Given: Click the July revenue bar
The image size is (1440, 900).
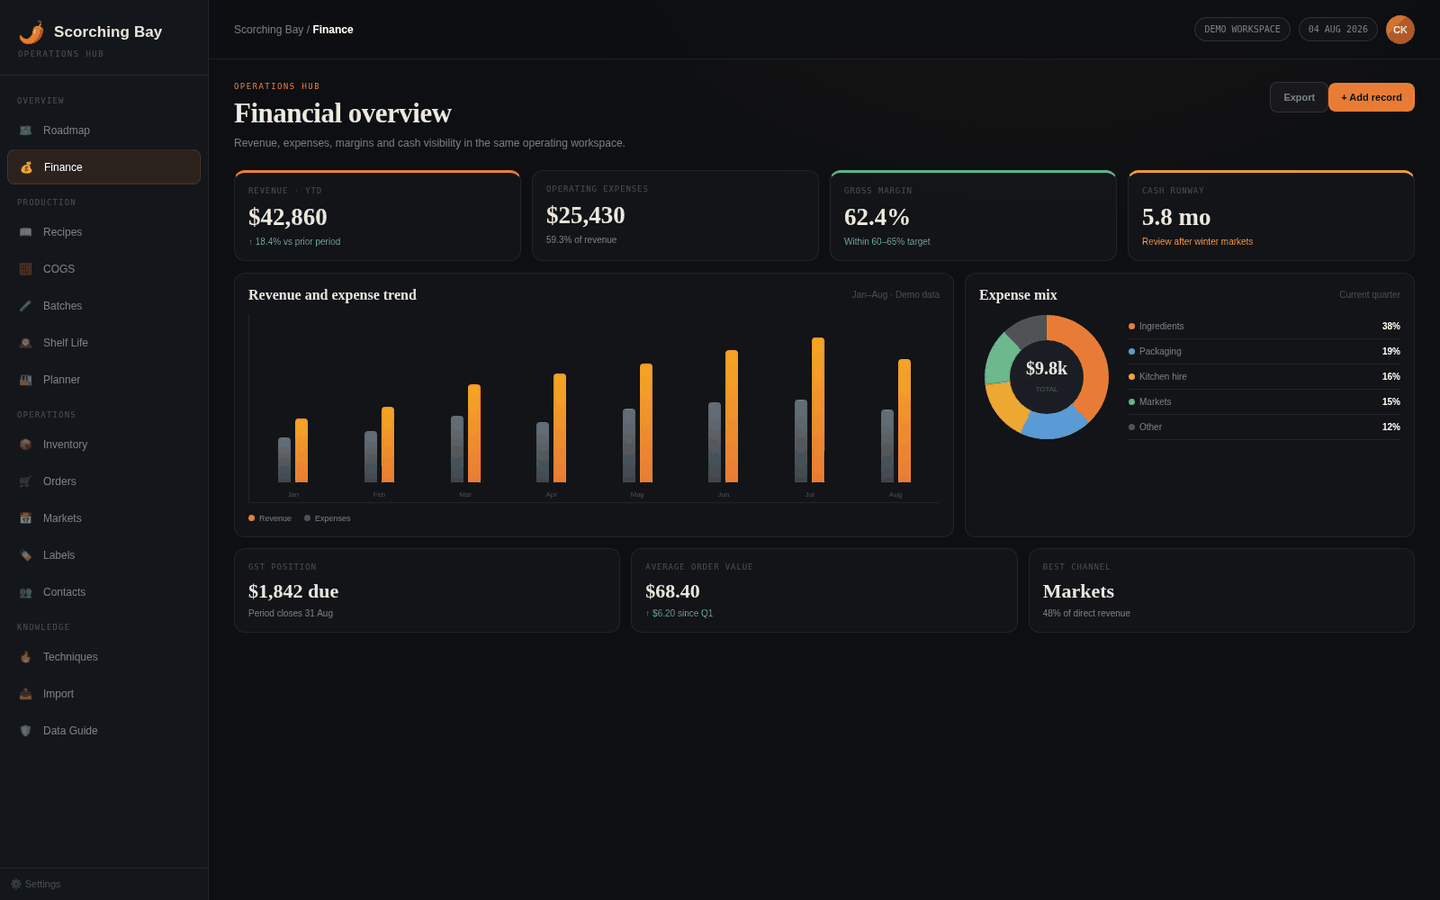Looking at the screenshot, I should pyautogui.click(x=818, y=410).
